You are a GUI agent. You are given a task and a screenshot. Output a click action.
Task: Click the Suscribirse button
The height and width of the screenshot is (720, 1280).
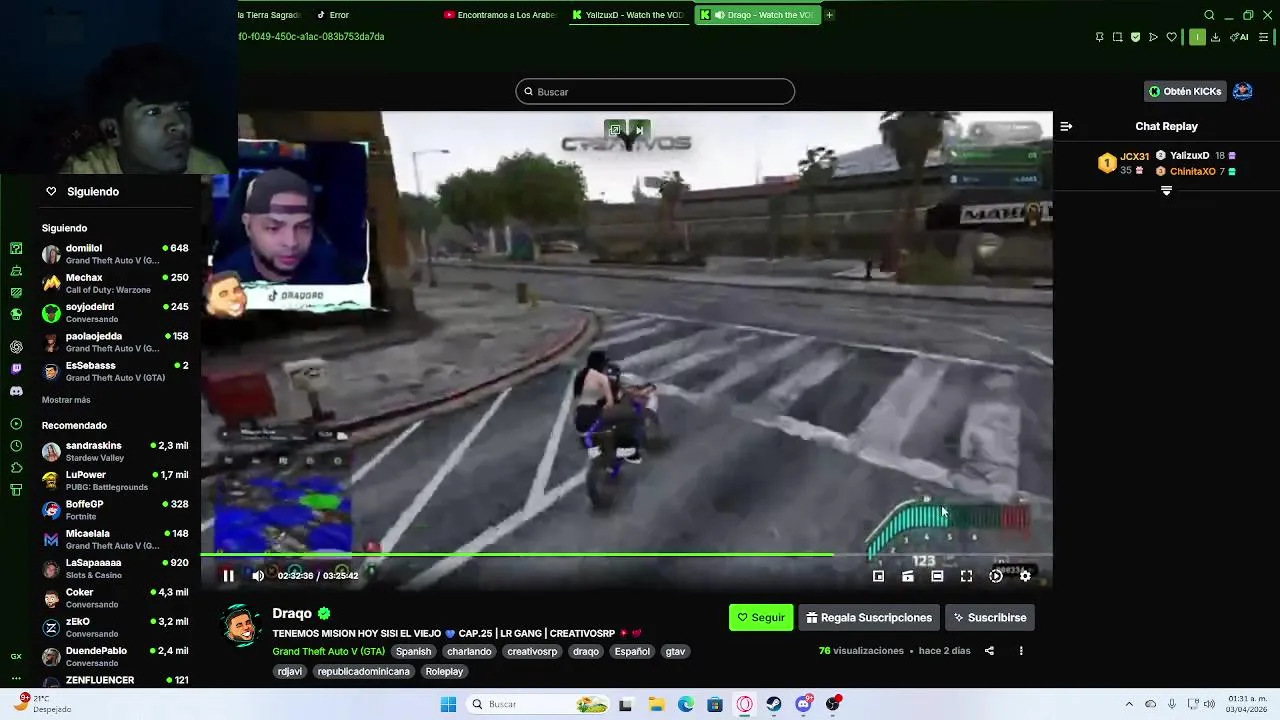click(x=990, y=618)
